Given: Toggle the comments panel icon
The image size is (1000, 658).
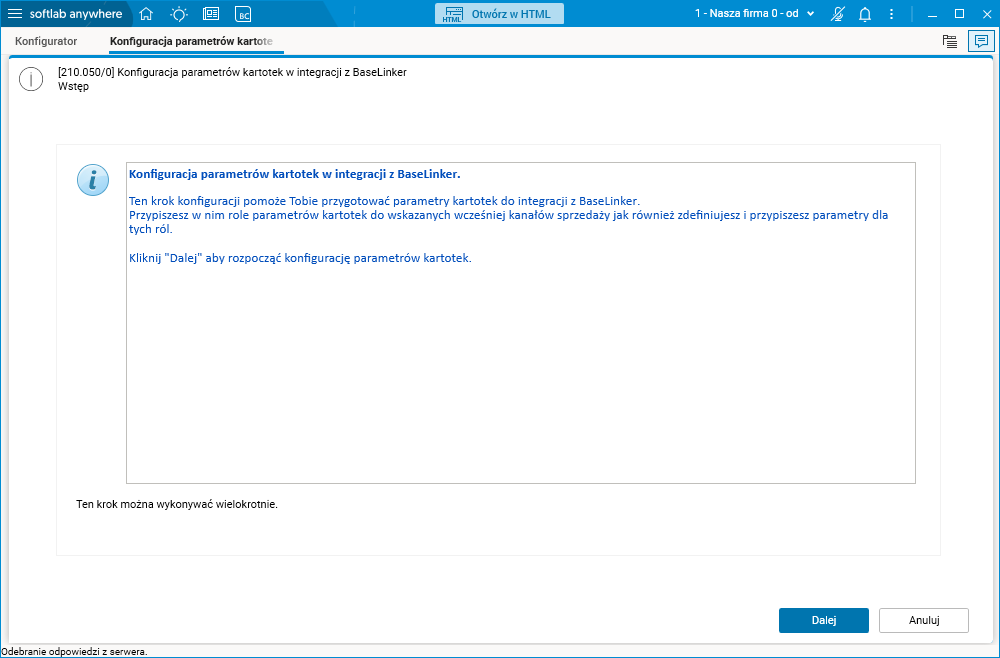Looking at the screenshot, I should point(980,41).
